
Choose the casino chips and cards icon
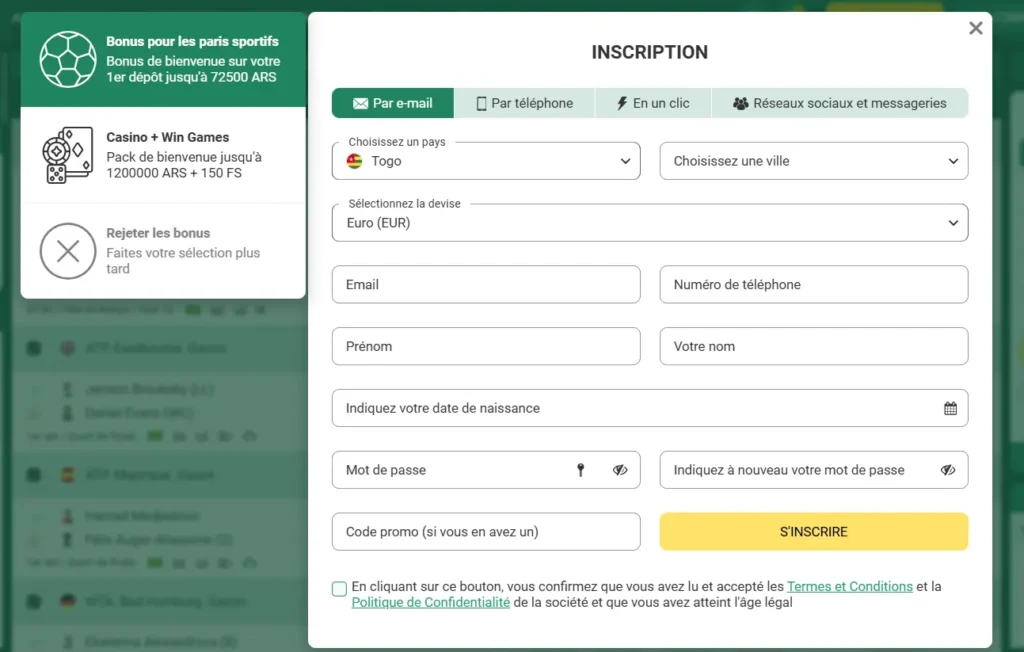pyautogui.click(x=68, y=155)
